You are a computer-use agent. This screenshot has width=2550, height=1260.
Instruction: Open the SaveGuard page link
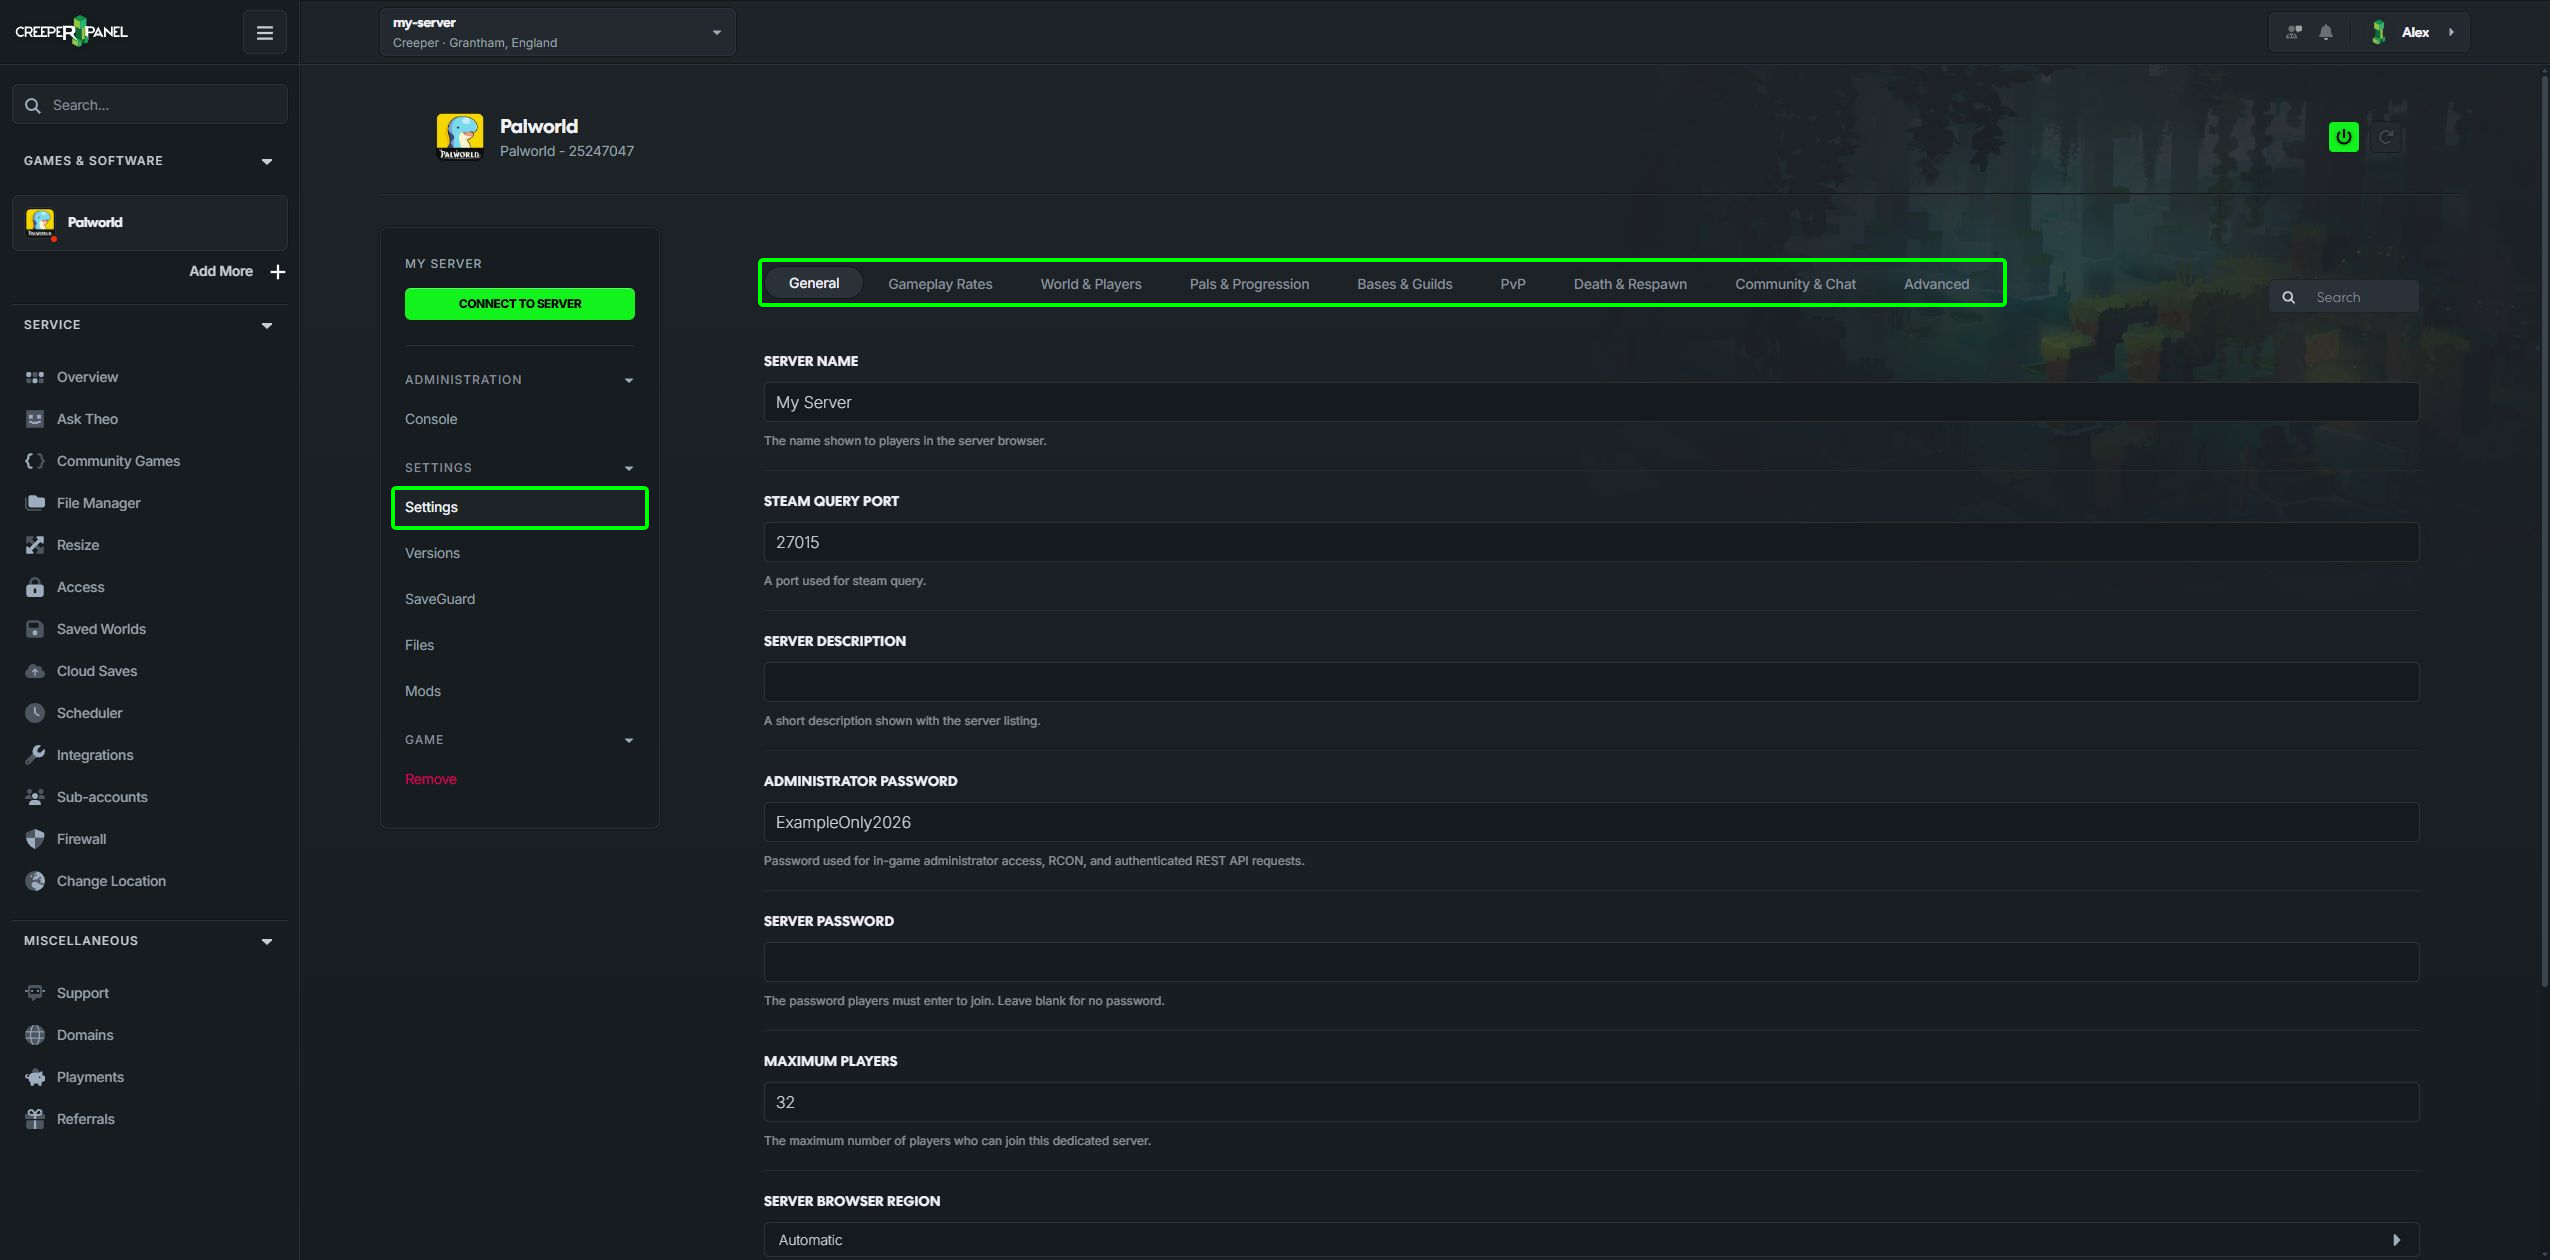pyautogui.click(x=440, y=600)
